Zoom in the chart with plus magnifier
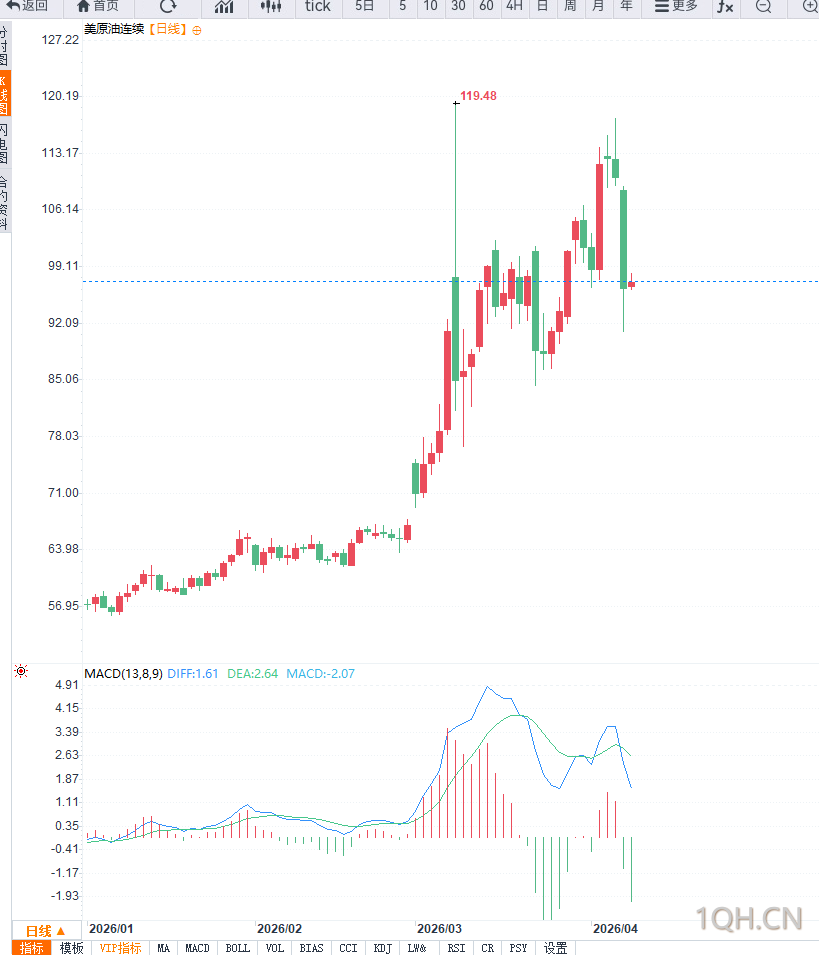 click(x=809, y=6)
